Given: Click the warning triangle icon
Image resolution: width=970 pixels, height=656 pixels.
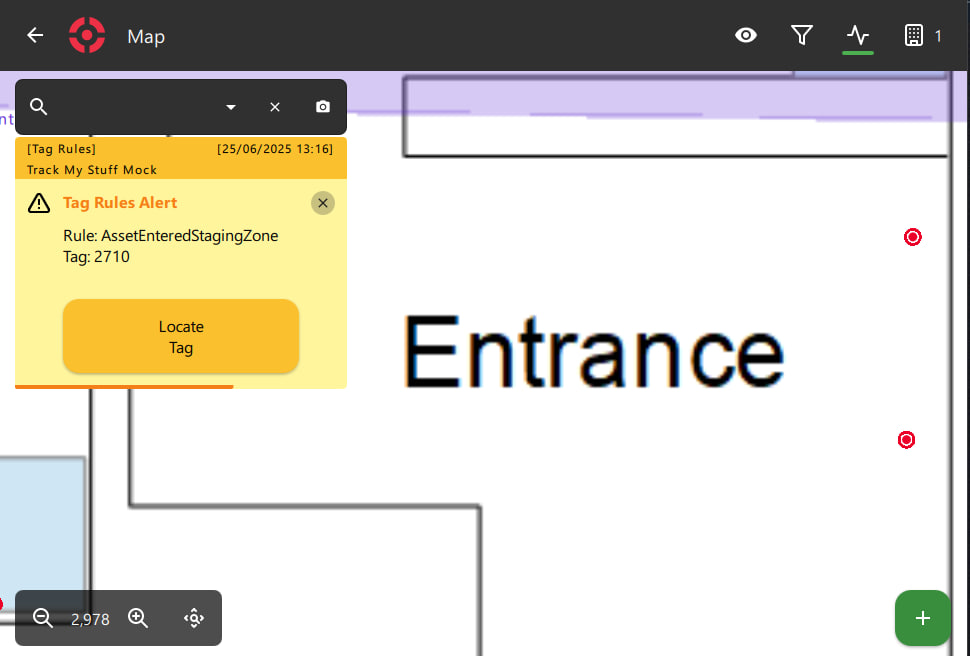Looking at the screenshot, I should tap(39, 203).
